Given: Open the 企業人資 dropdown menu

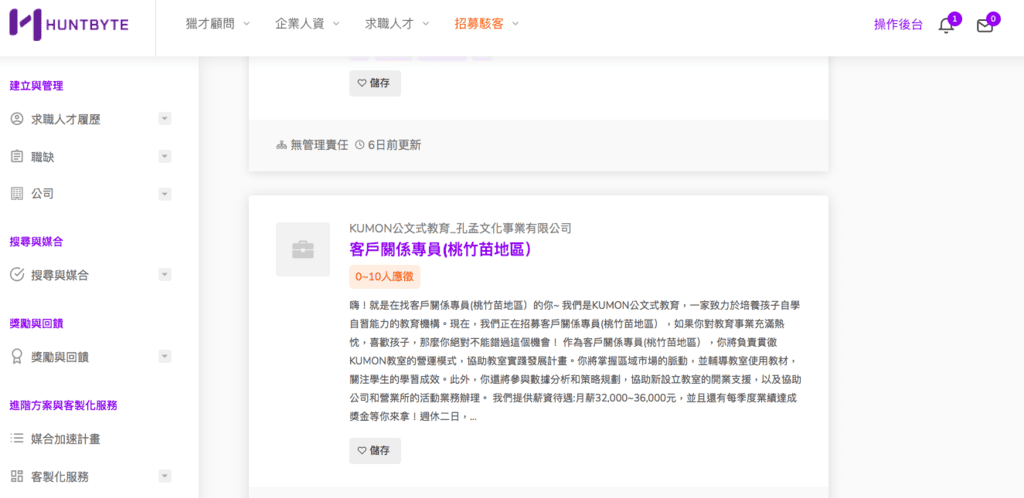Looking at the screenshot, I should pos(308,23).
